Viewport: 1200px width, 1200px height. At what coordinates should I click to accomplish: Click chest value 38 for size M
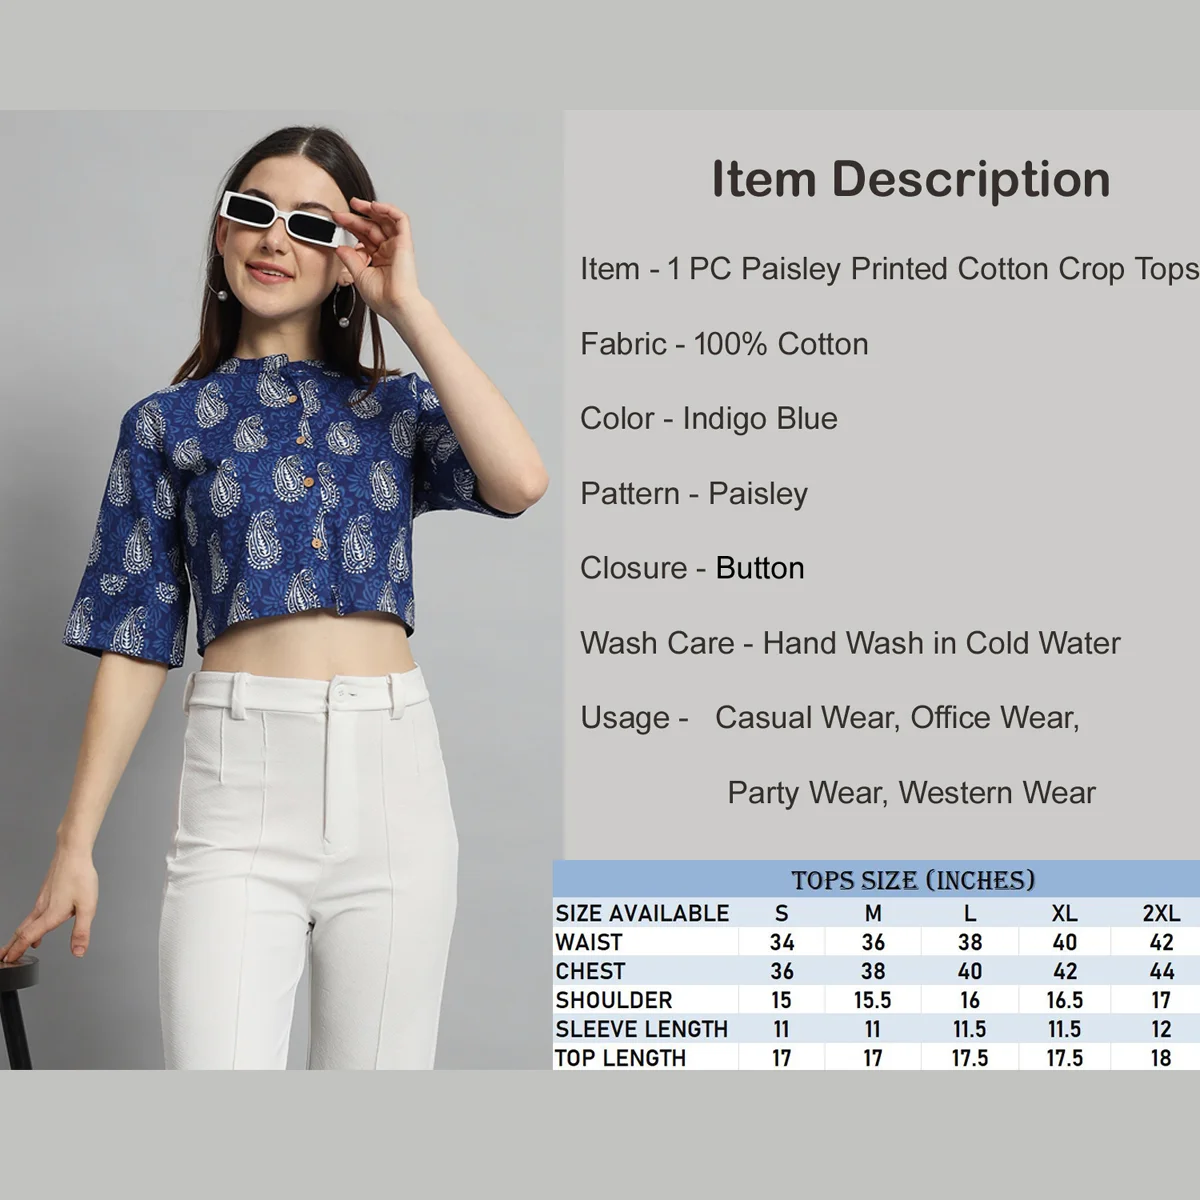[x=873, y=971]
